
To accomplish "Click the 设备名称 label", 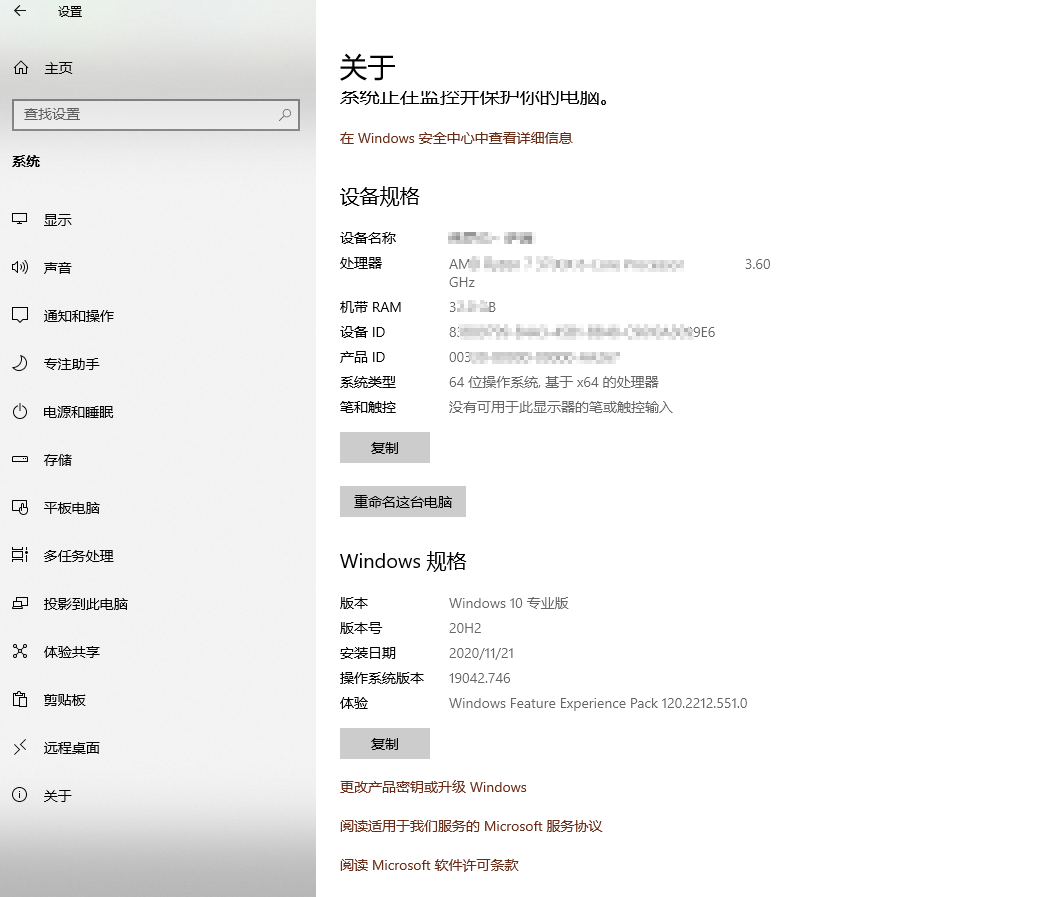I will [368, 238].
